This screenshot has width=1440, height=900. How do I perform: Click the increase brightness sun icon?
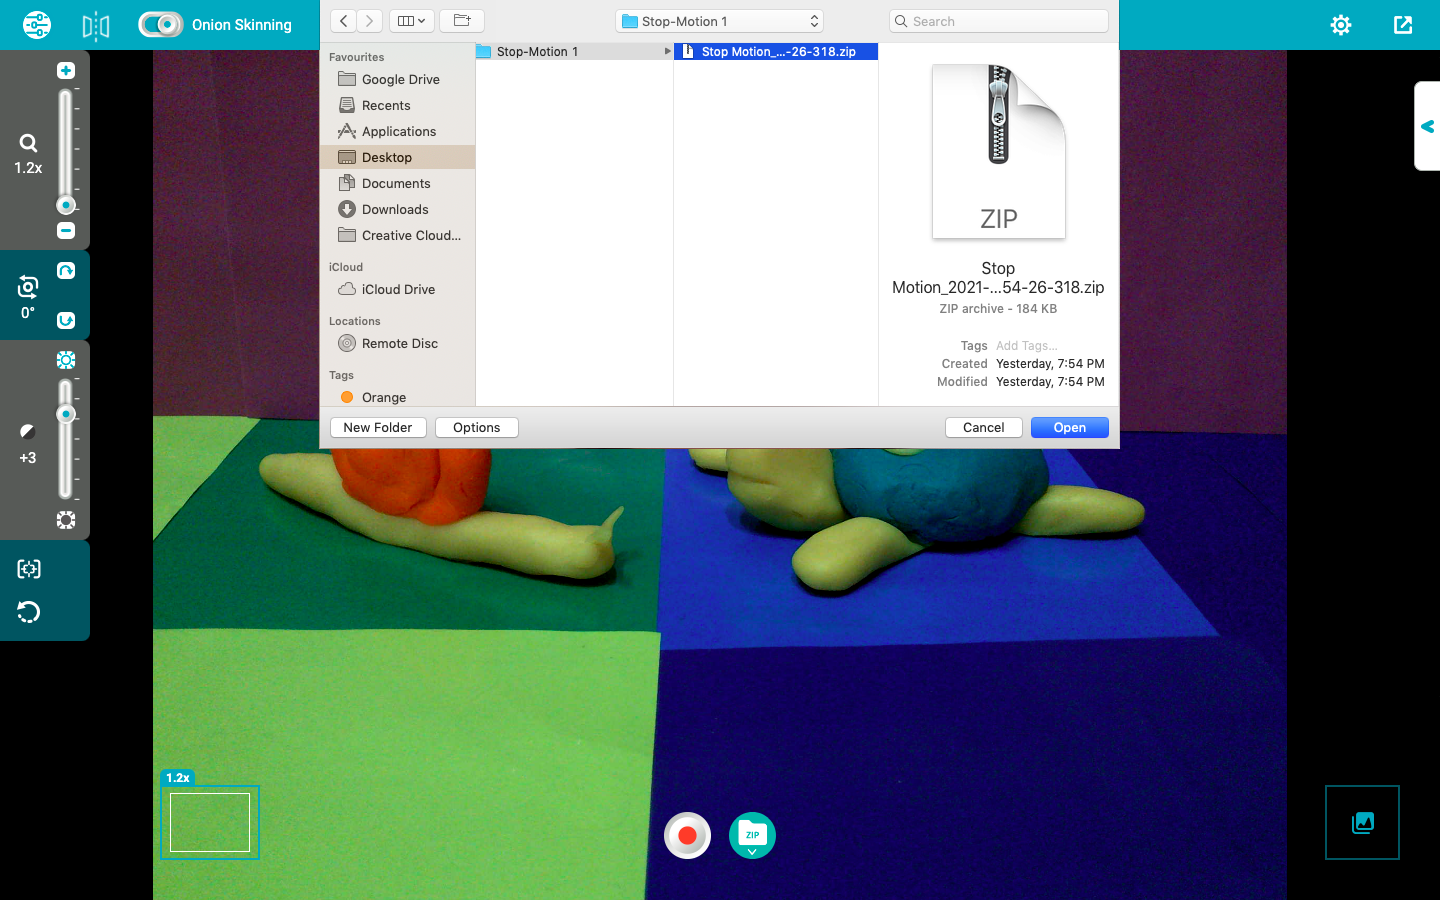[x=66, y=360]
